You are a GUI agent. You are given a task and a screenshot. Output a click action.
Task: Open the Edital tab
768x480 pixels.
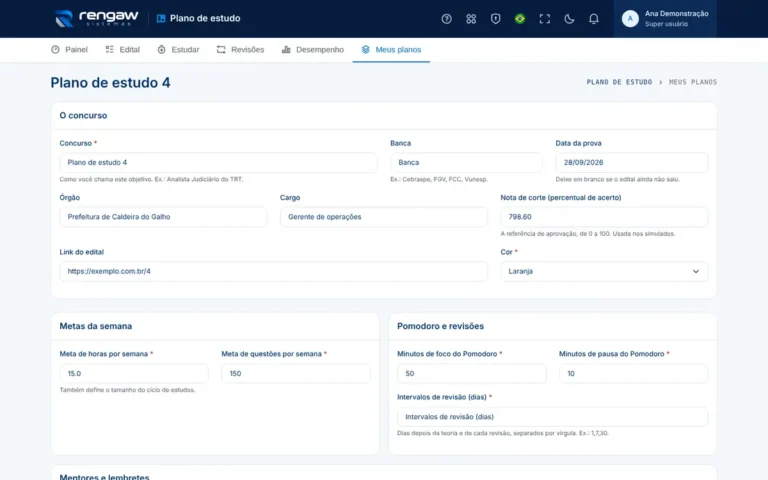(x=122, y=49)
